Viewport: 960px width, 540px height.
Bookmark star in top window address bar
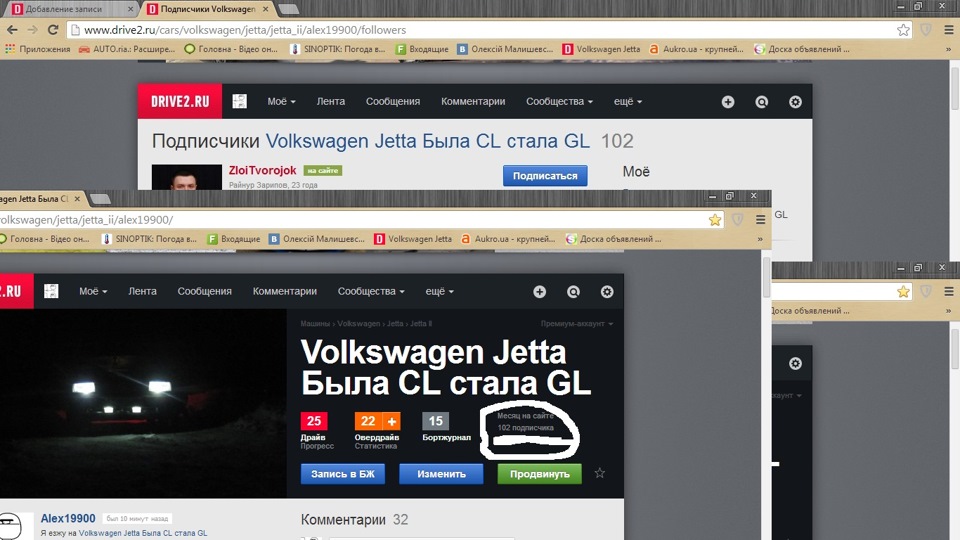coord(903,30)
